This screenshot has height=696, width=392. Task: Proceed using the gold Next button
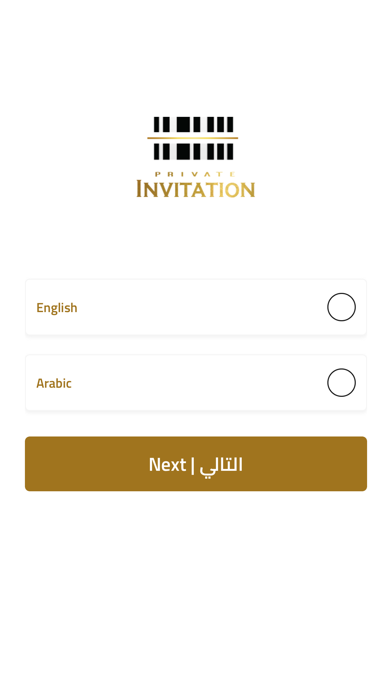[196, 463]
